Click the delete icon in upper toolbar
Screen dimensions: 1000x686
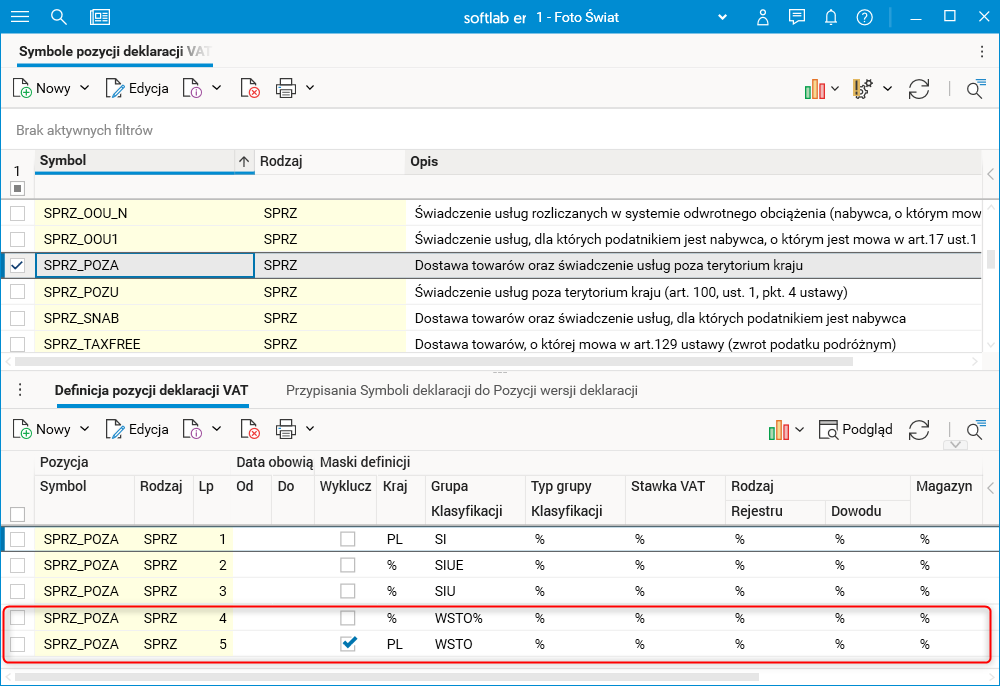point(250,89)
